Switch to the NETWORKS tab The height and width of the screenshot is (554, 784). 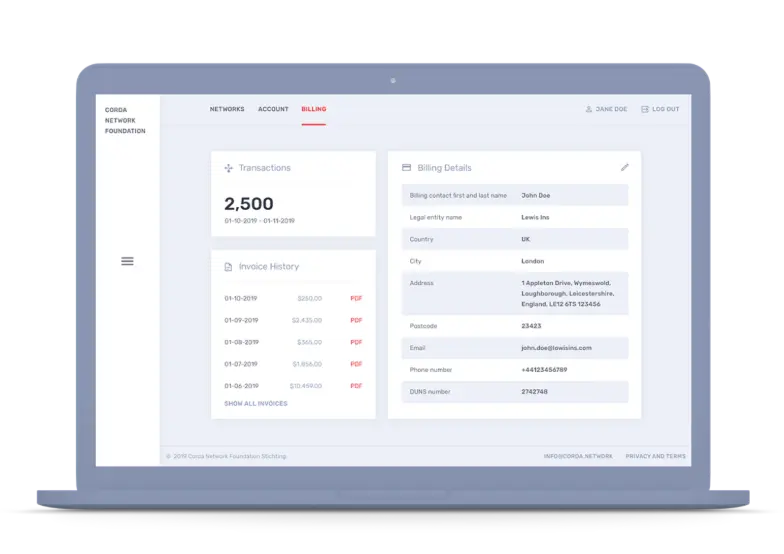coord(227,109)
